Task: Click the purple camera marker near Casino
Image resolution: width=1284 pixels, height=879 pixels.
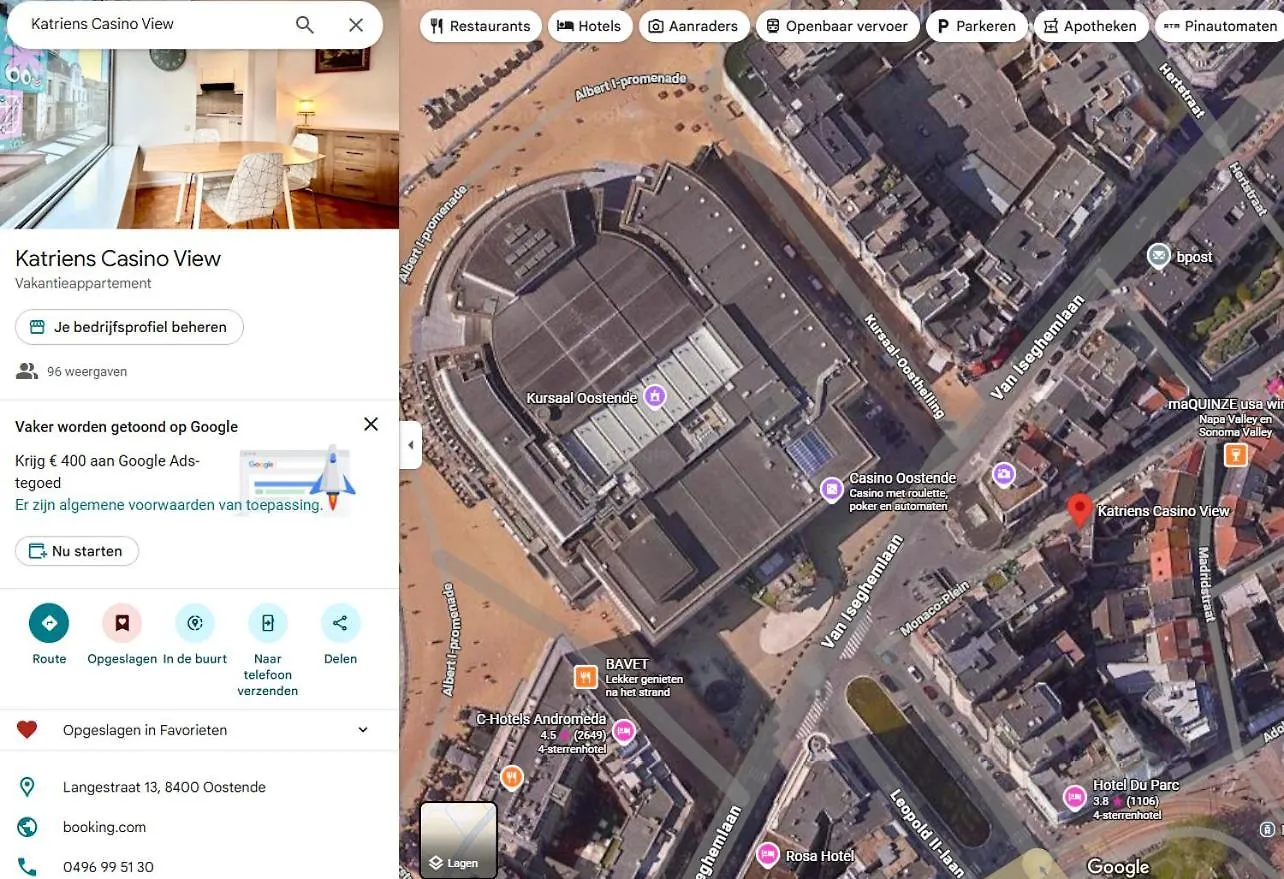Action: pyautogui.click(x=1004, y=474)
